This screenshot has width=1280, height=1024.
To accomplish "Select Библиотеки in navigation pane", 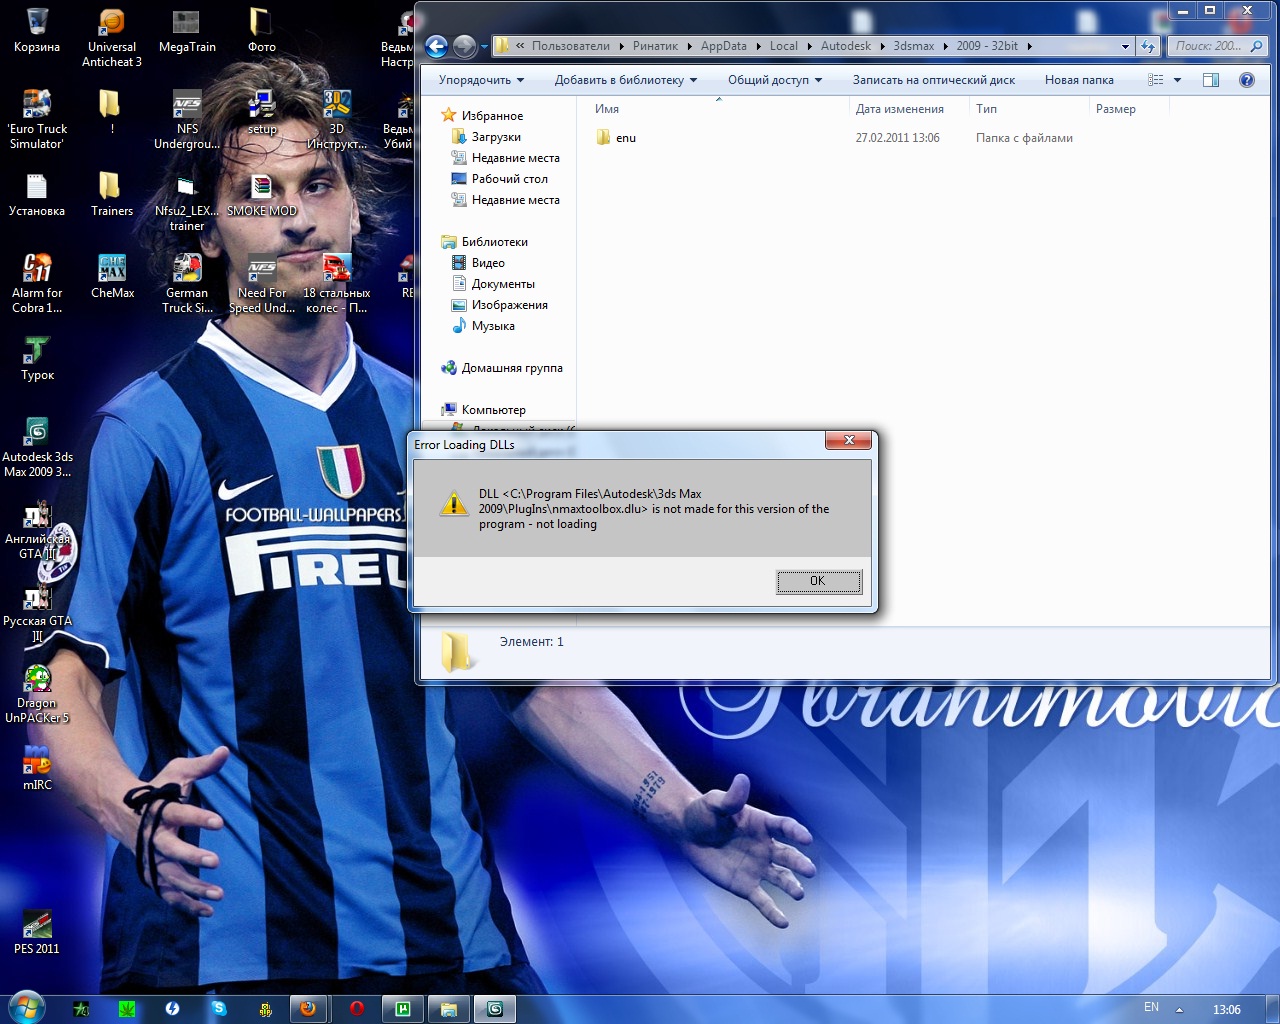I will point(494,242).
